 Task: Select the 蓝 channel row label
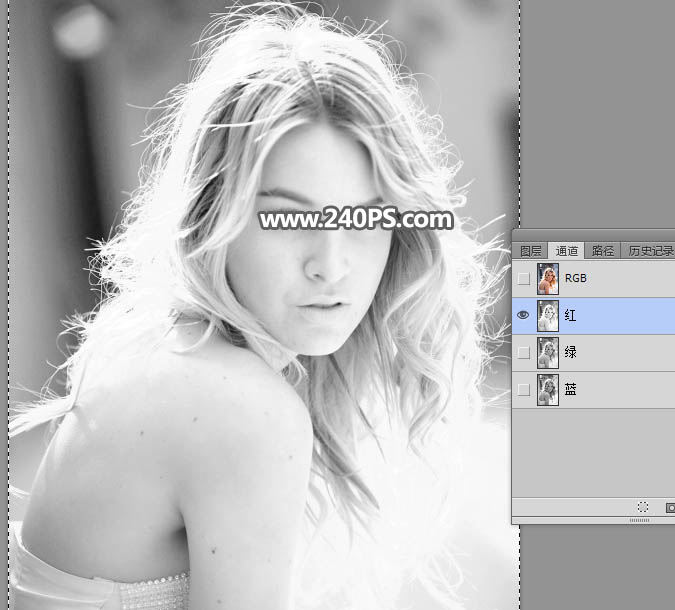[x=570, y=390]
